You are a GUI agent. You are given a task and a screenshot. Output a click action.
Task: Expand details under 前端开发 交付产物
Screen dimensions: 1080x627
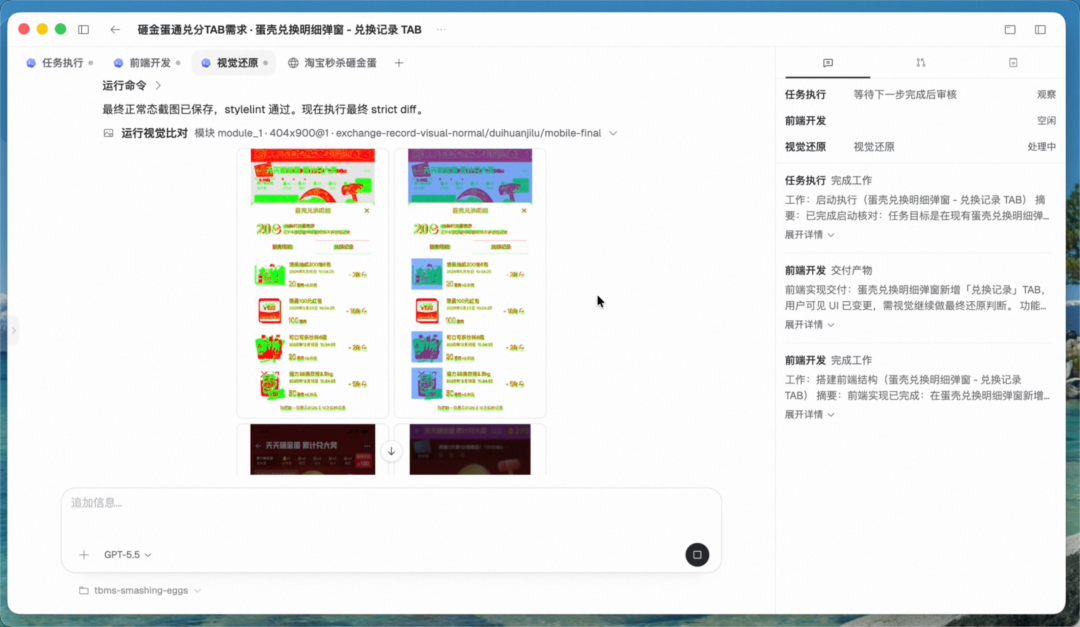809,325
